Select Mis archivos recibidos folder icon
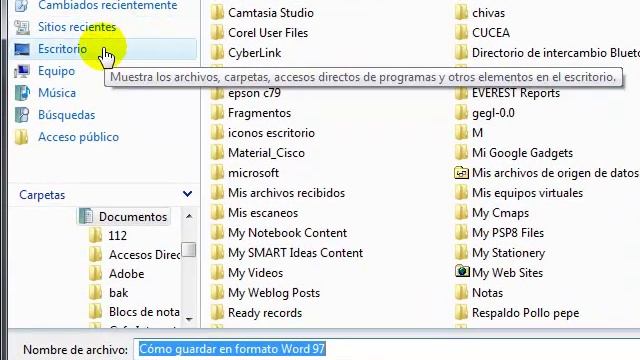The width and height of the screenshot is (640, 360). pos(218,193)
